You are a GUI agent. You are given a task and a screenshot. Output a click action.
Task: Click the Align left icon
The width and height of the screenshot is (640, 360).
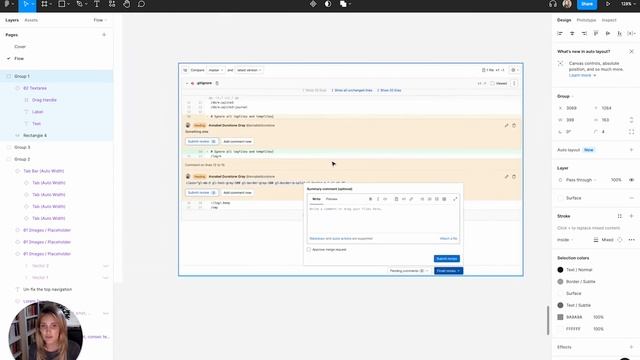(560, 33)
